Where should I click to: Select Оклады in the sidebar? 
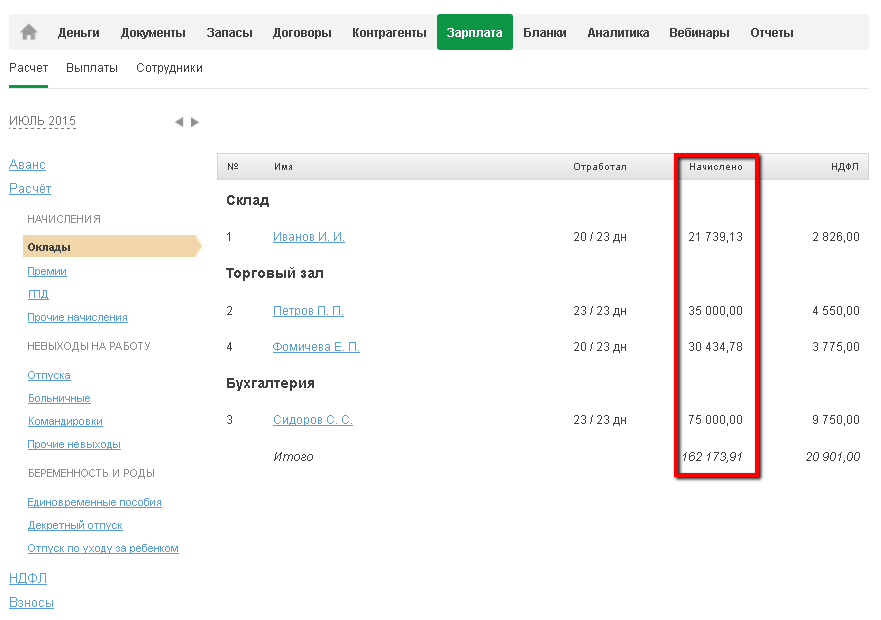tap(112, 247)
